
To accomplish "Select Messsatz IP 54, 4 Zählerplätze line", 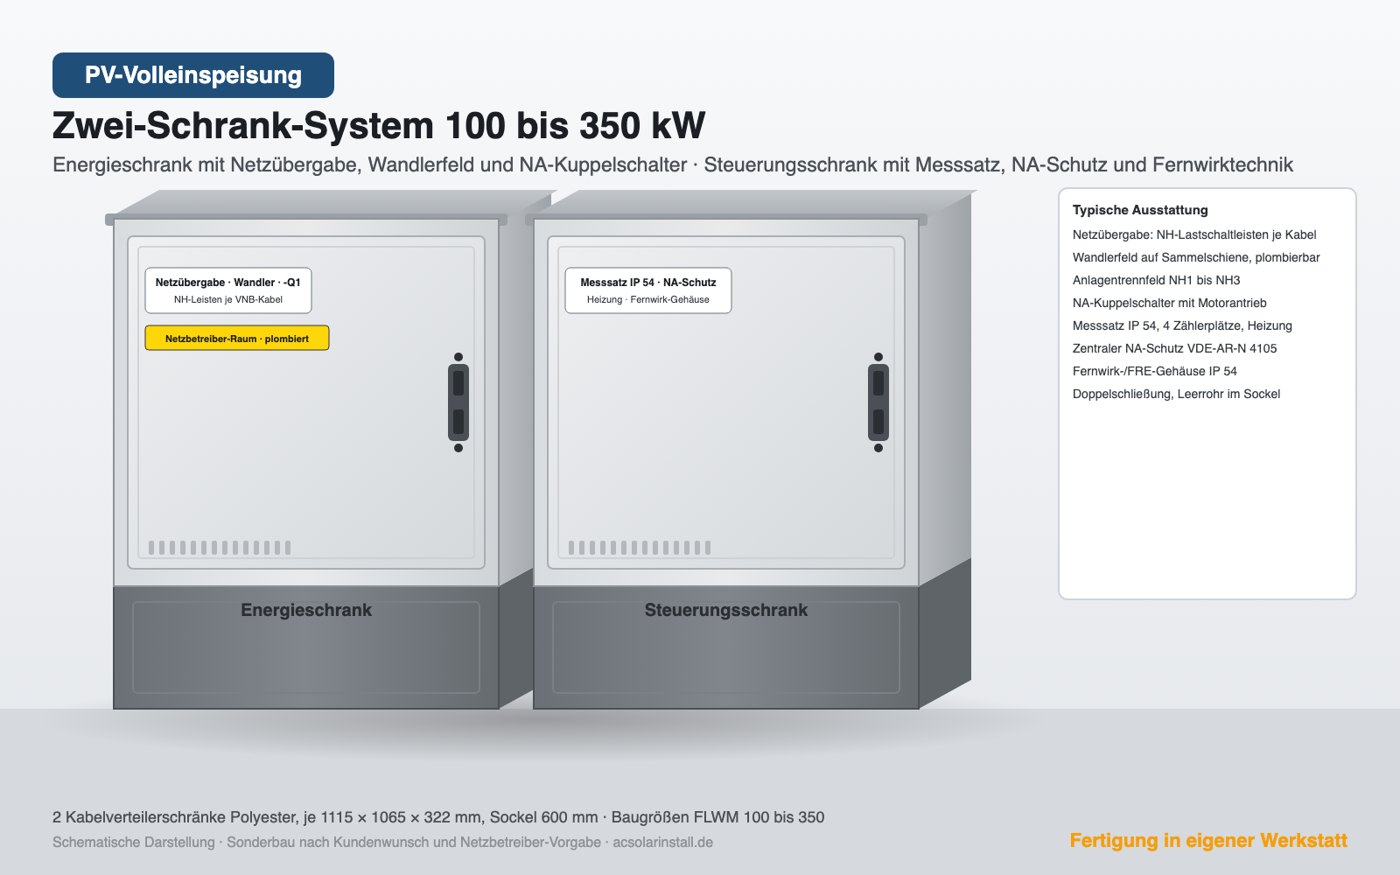I will point(1182,326).
